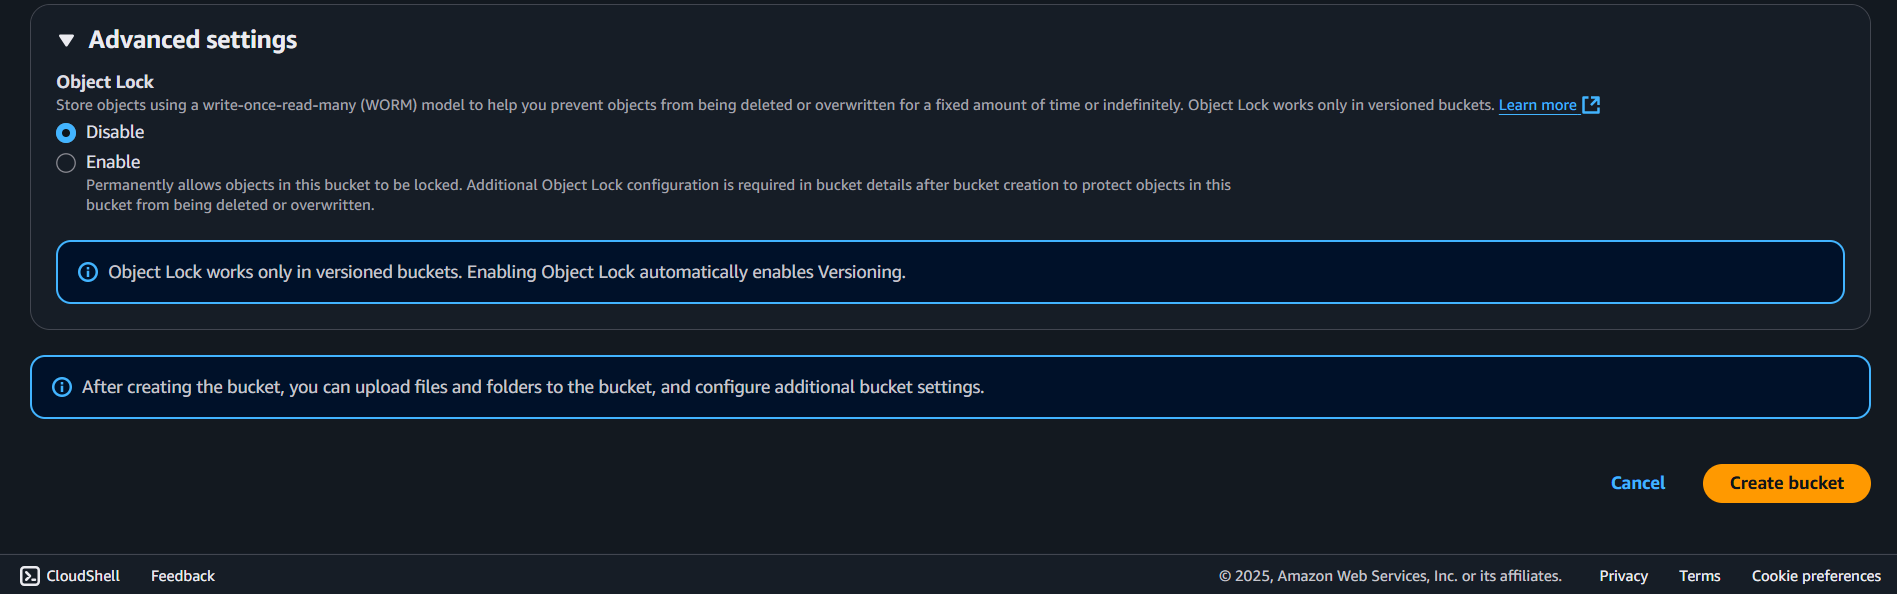This screenshot has height=594, width=1897.
Task: Click the info icon in the upload files notice
Action: (62, 387)
